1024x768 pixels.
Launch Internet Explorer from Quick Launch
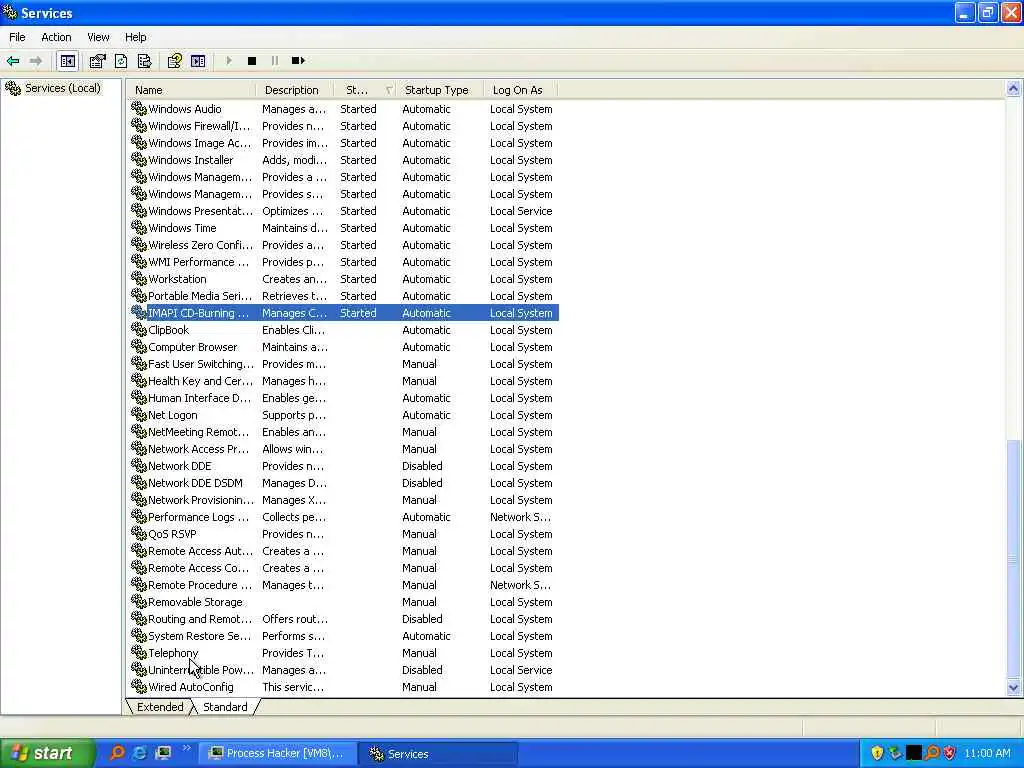[x=140, y=753]
